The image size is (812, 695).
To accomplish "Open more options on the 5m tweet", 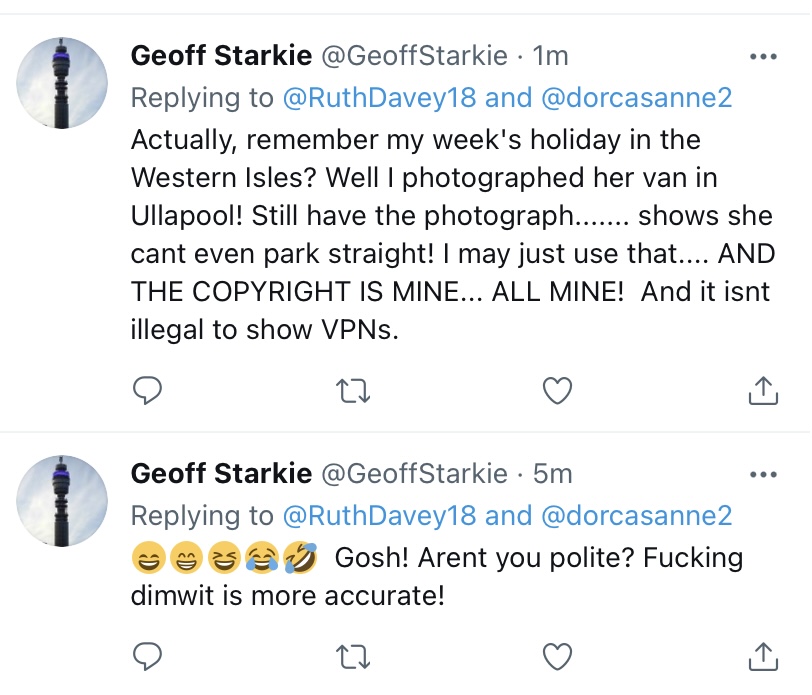I will [x=763, y=474].
